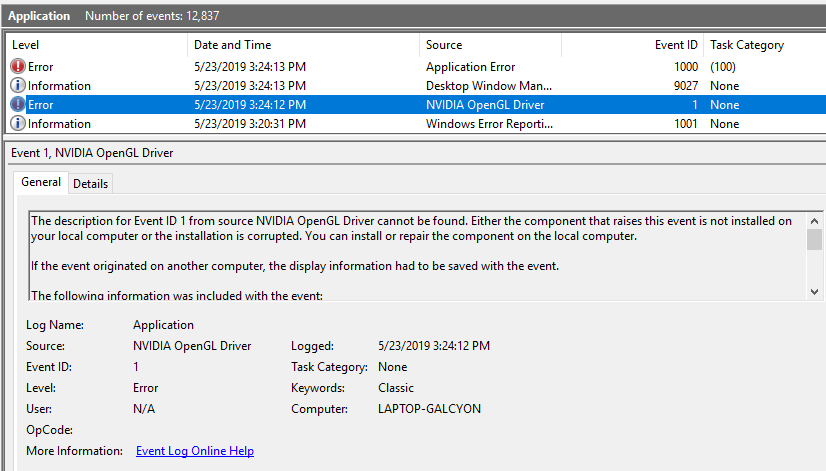
Task: Click Event ID 1001 cell
Action: (686, 124)
